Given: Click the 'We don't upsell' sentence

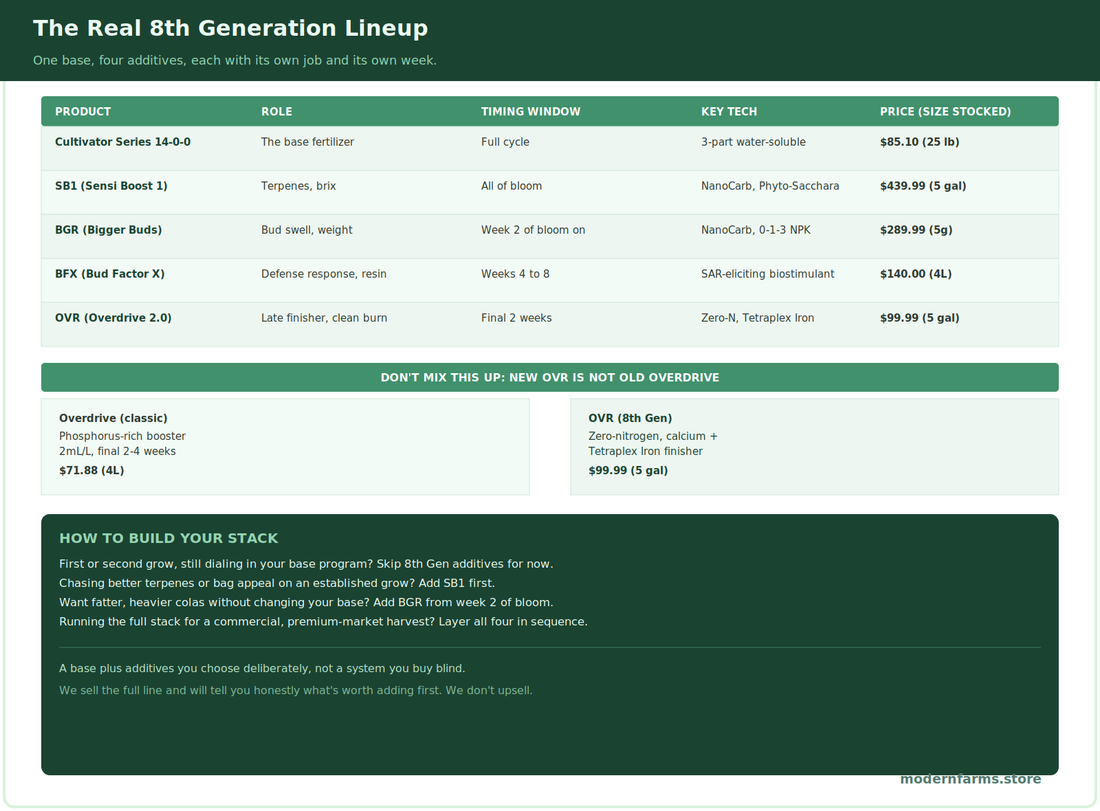Looking at the screenshot, I should coord(488,690).
